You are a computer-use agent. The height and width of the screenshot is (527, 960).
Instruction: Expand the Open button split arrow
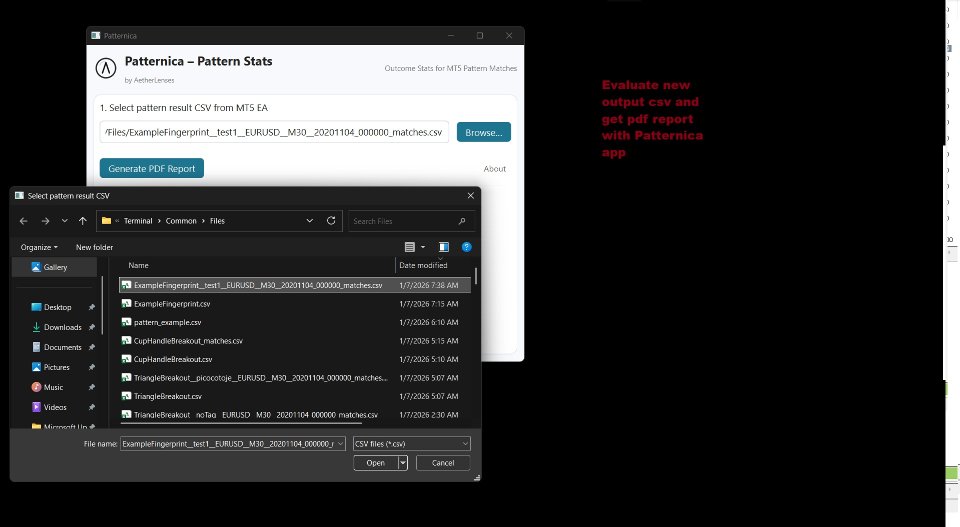tap(403, 463)
